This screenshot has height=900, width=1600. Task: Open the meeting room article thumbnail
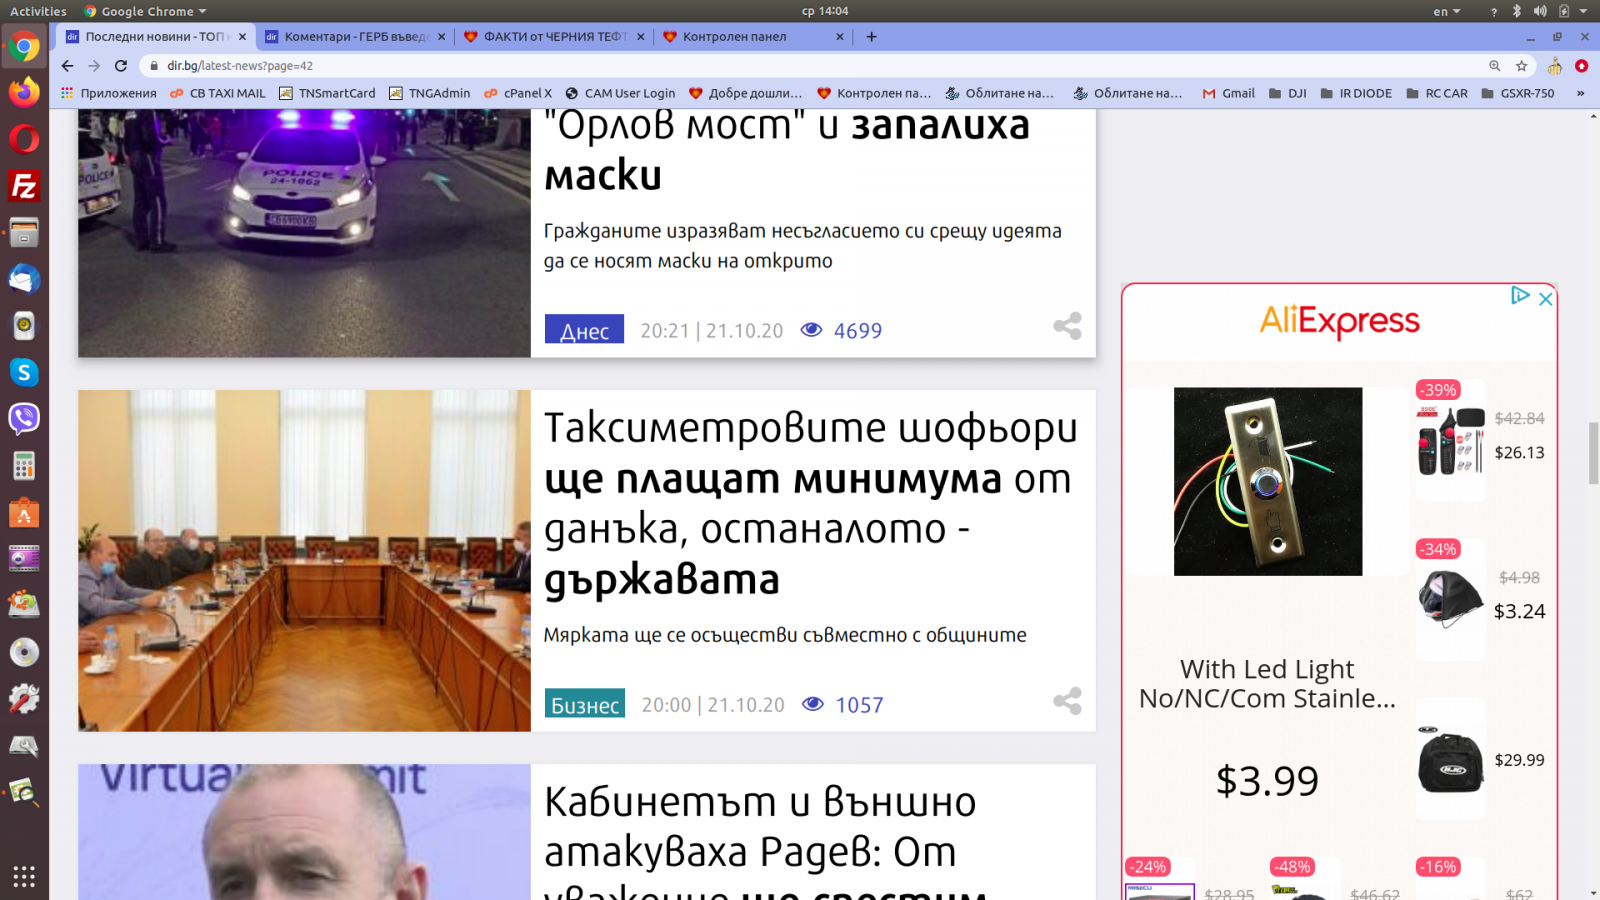tap(304, 560)
